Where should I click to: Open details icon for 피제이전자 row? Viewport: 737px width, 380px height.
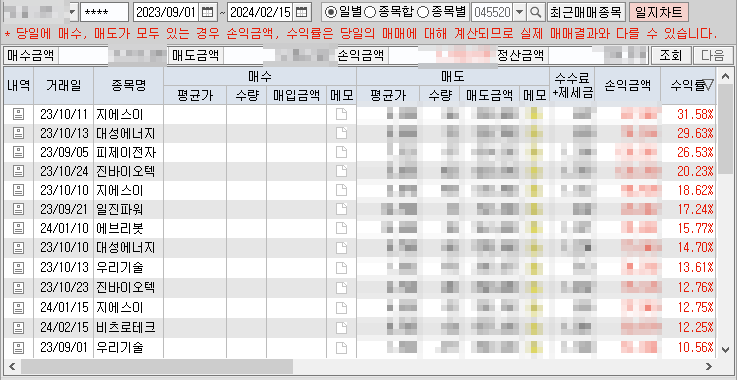tap(18, 152)
